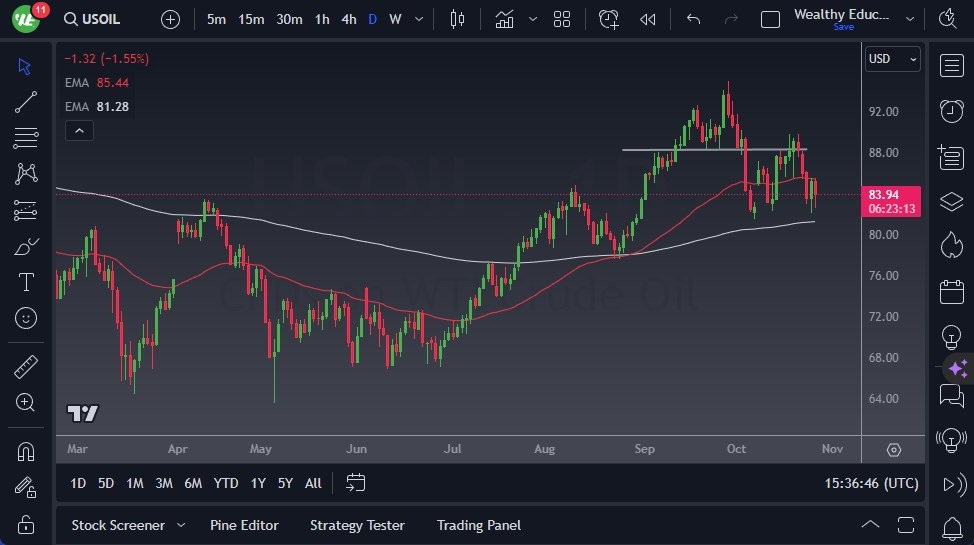Open the Measure ruler tool
The image size is (974, 545).
(x=26, y=367)
